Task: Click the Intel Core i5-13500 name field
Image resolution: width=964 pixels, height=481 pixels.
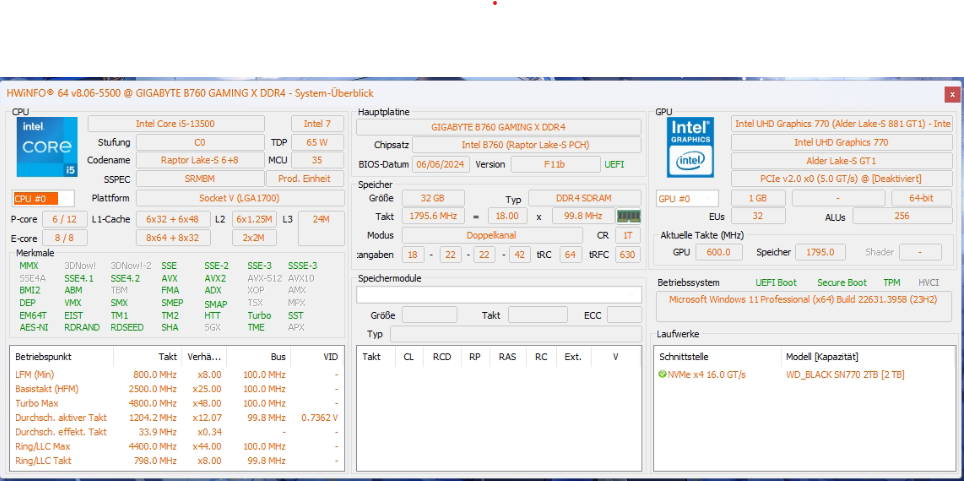Action: 176,124
